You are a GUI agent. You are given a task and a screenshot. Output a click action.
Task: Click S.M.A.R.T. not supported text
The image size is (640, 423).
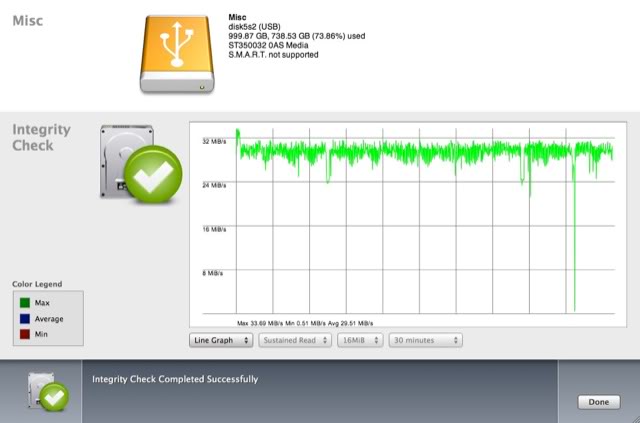[x=273, y=55]
